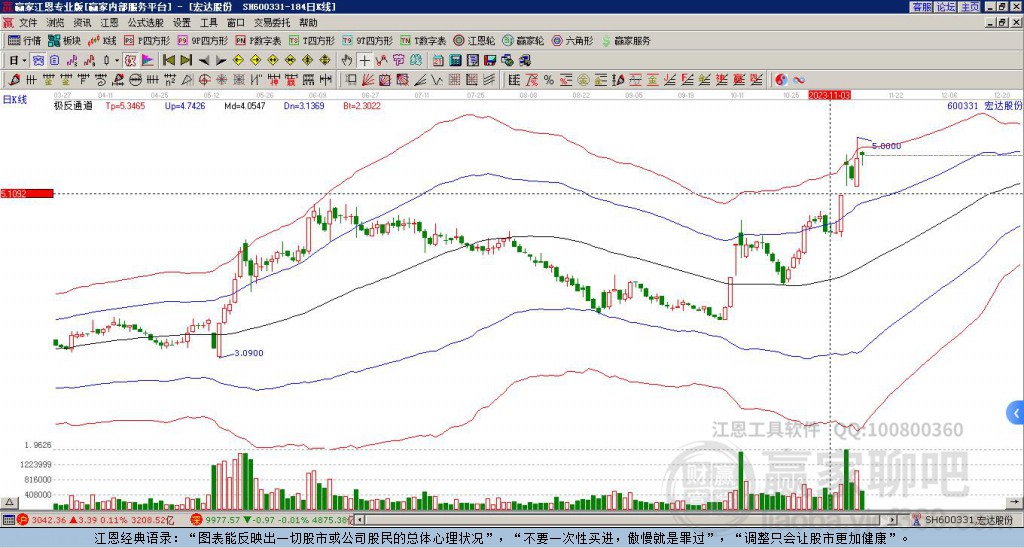Open the 交易委托 menu
Screen dimensions: 1024x548
click(x=272, y=23)
